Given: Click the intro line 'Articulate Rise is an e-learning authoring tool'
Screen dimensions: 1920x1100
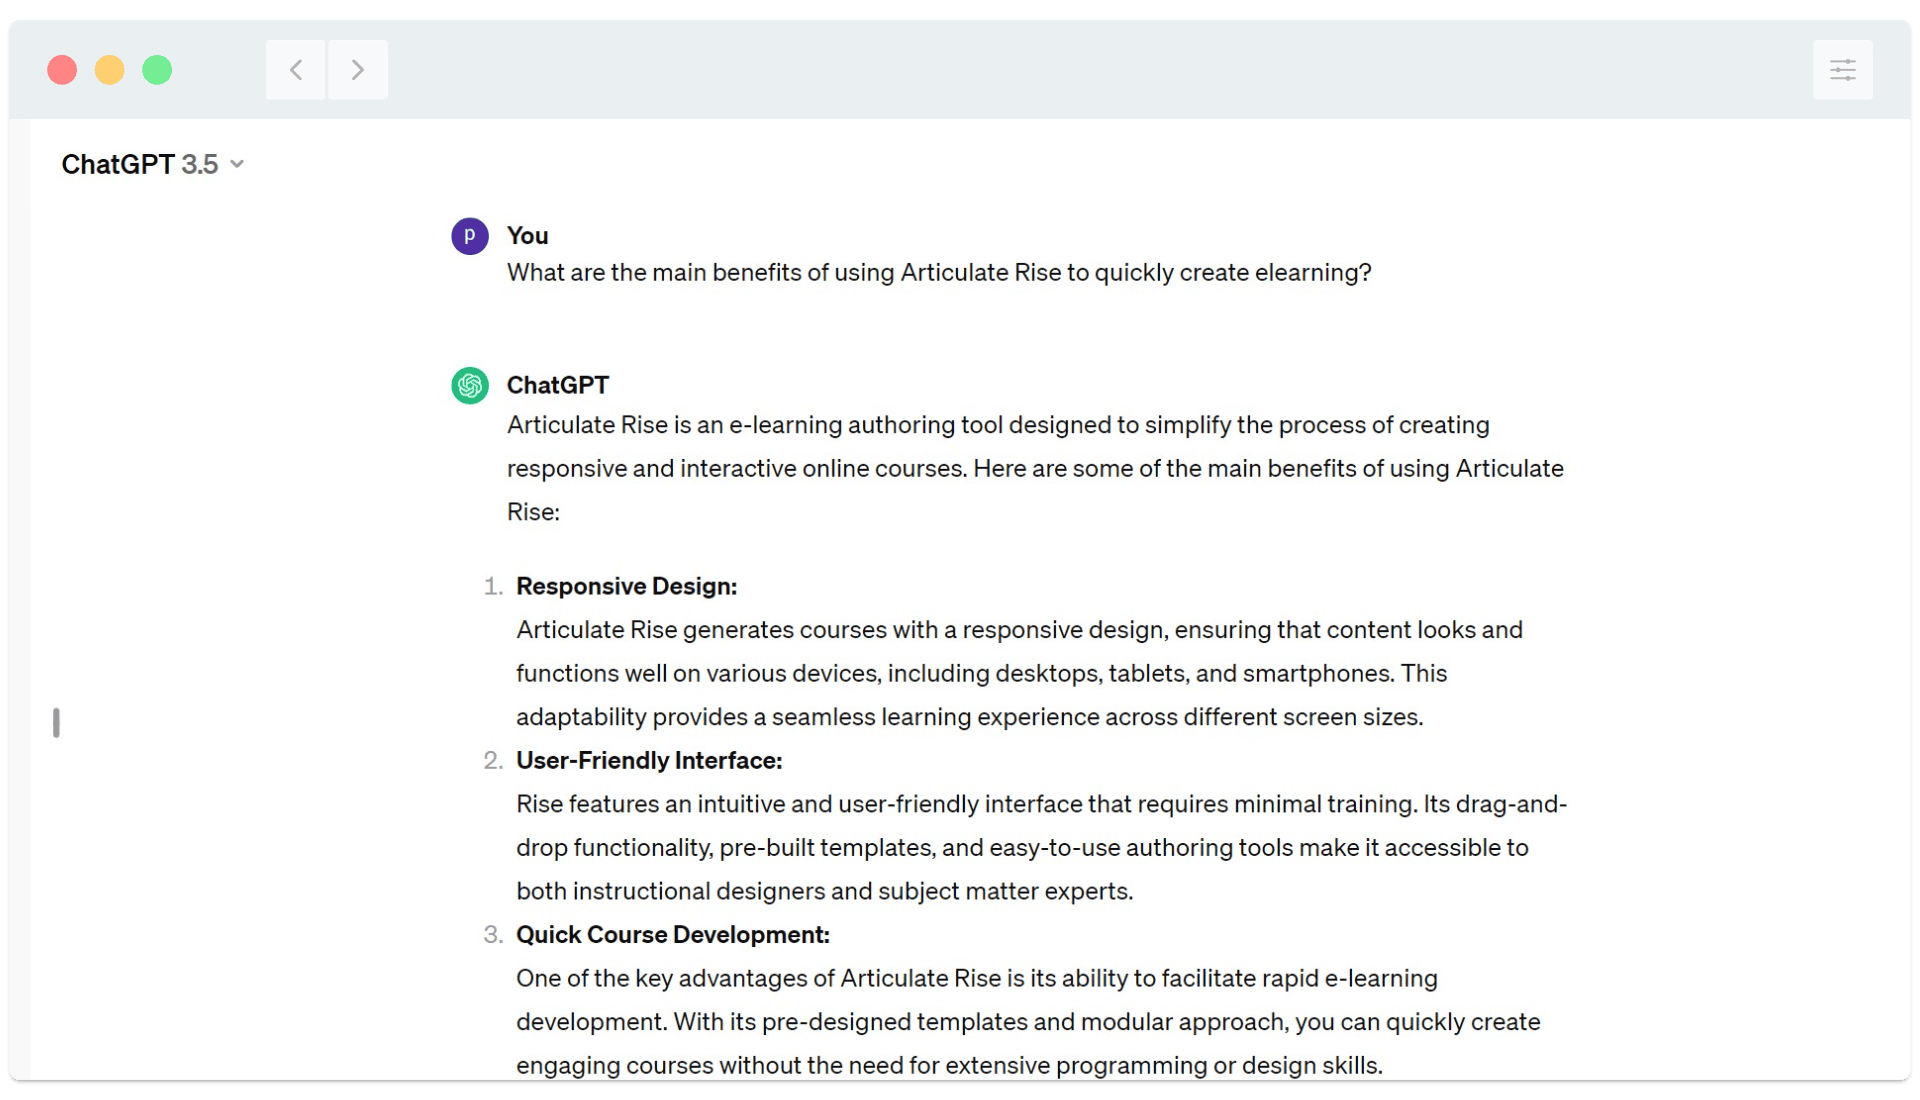Looking at the screenshot, I should 755,425.
